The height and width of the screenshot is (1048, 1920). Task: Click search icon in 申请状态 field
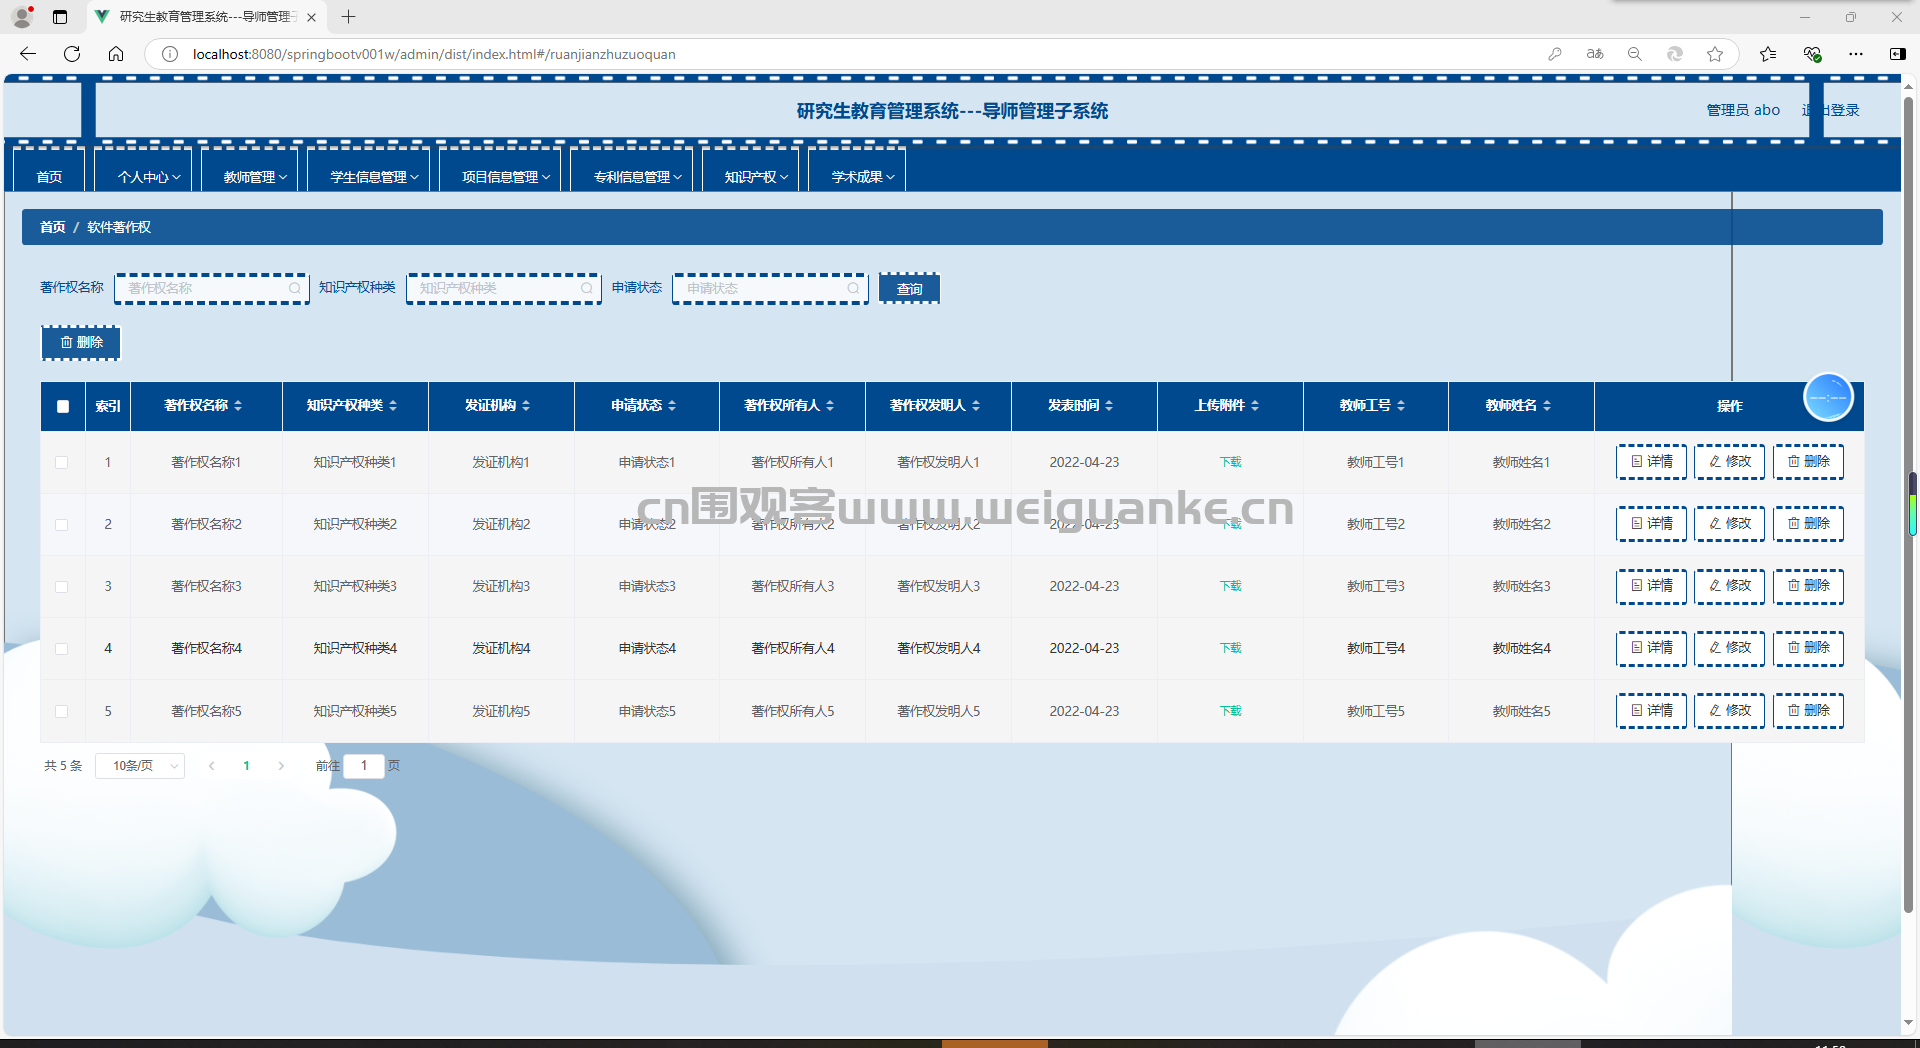click(853, 288)
